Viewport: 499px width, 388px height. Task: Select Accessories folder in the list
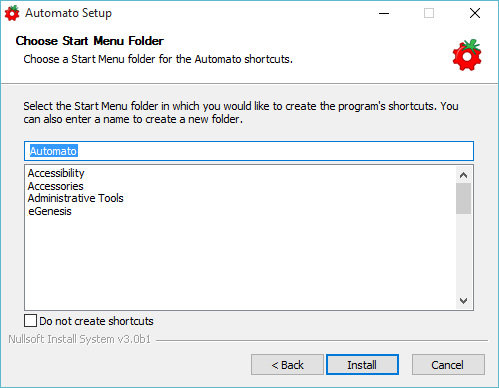pyautogui.click(x=55, y=186)
